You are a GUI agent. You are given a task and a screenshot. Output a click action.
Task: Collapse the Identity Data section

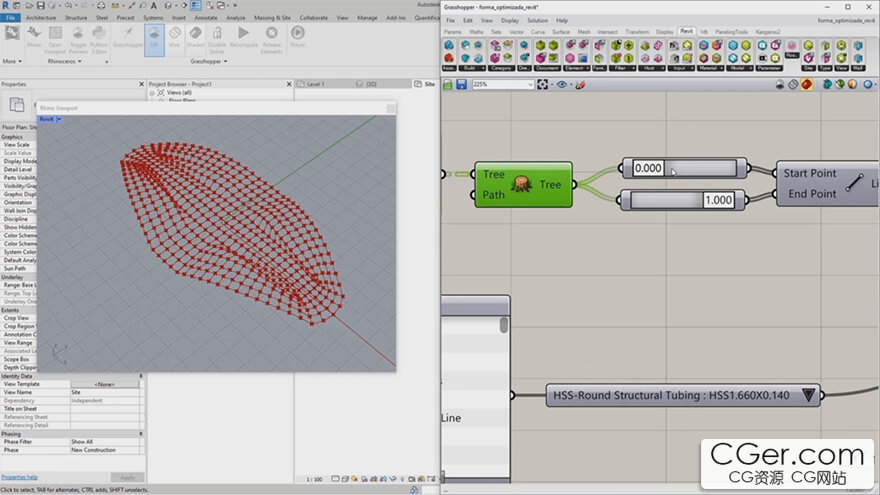click(x=141, y=376)
